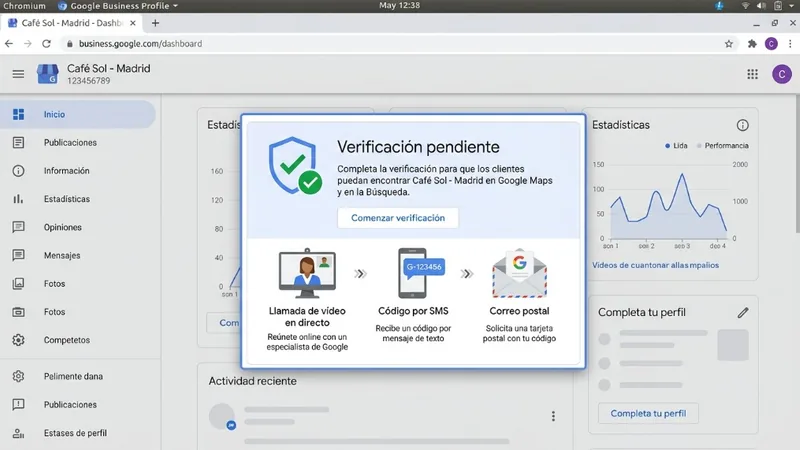
Task: Click the Publicaciones icon below Inicio
Action: (x=18, y=142)
